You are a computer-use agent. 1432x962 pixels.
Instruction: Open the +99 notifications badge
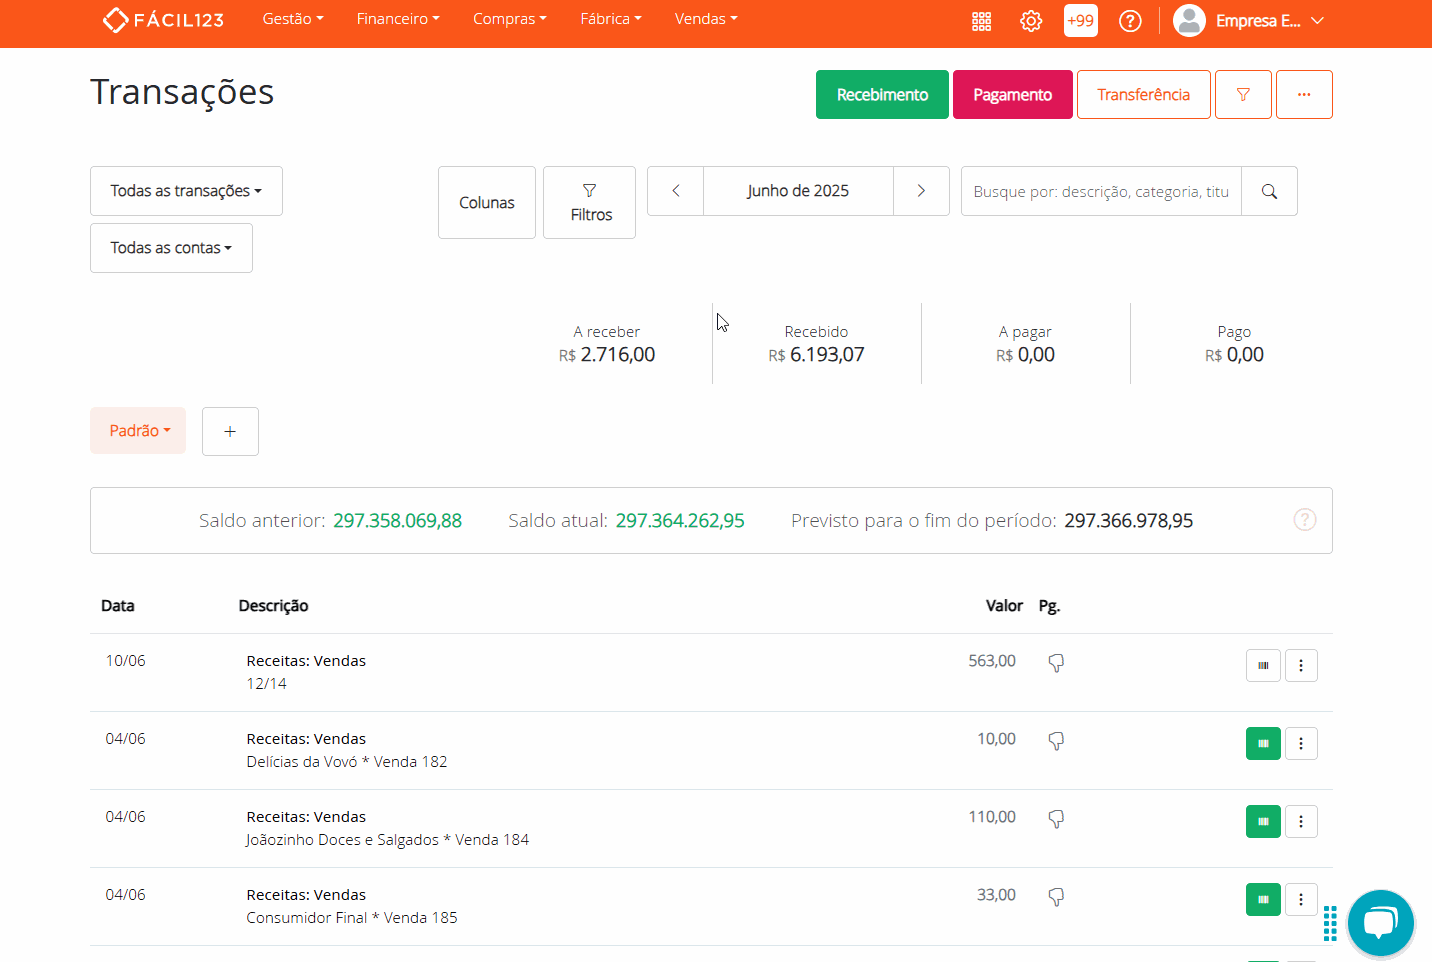1080,20
